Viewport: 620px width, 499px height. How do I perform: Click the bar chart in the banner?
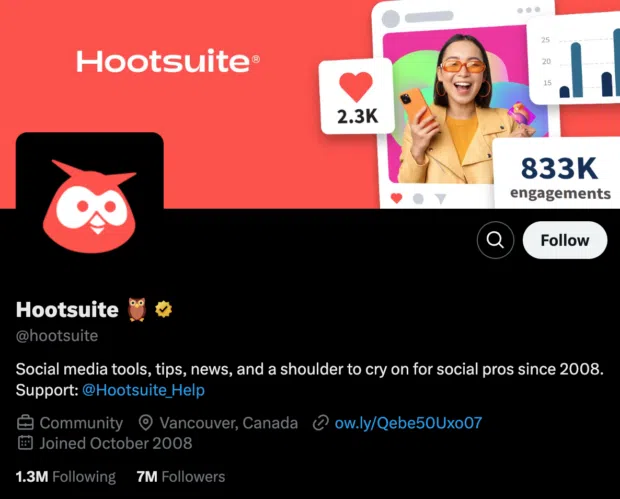click(577, 59)
